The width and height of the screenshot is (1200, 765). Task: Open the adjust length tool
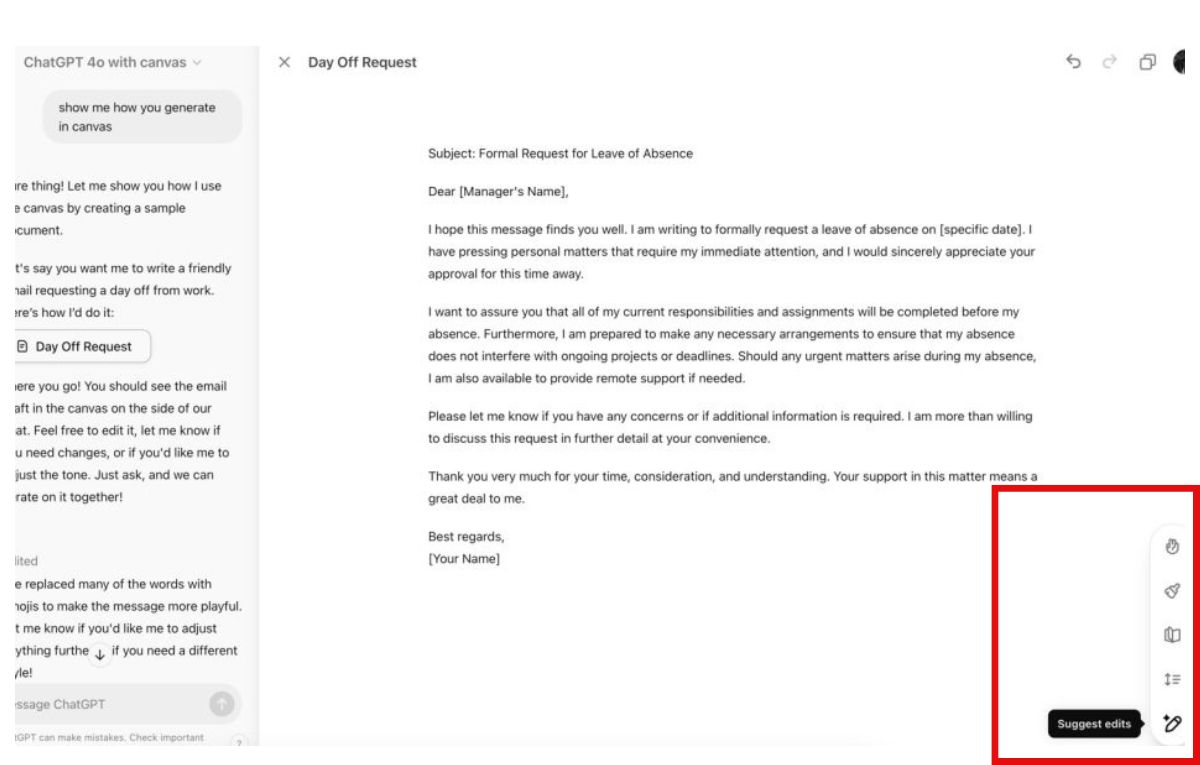(x=1174, y=679)
